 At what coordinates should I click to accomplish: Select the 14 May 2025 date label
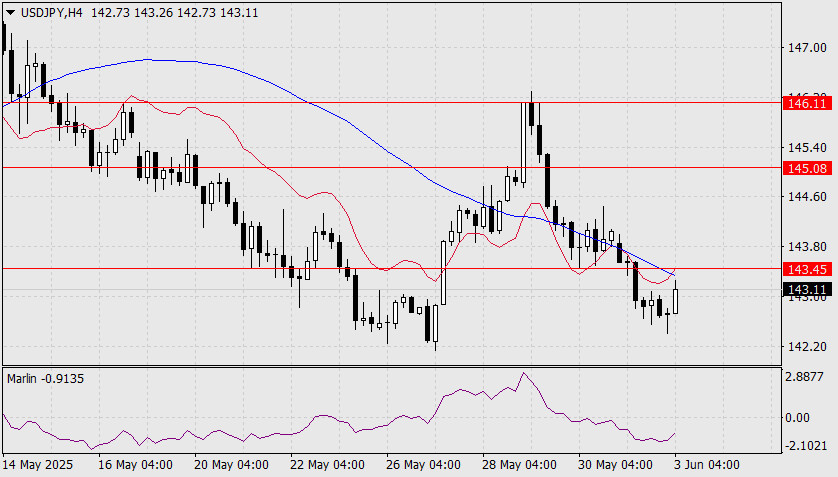(x=38, y=465)
